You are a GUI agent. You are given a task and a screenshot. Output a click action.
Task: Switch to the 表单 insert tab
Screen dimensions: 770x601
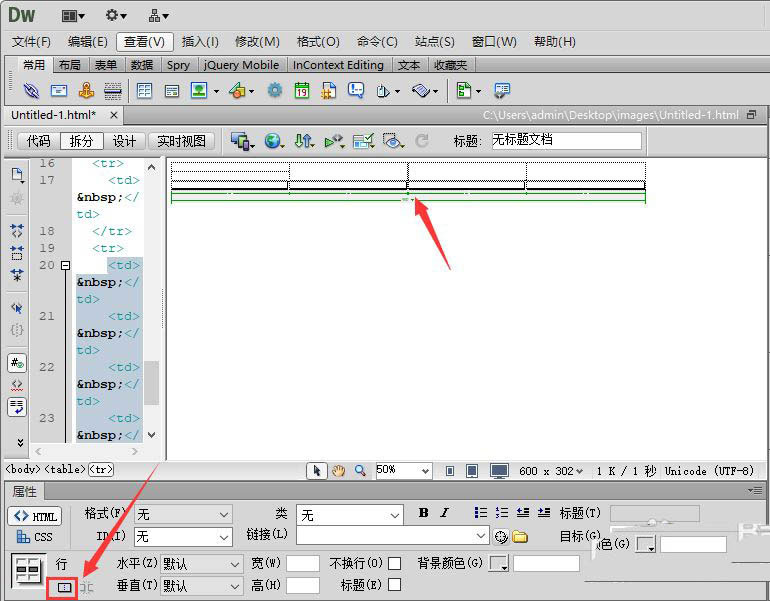(x=106, y=65)
